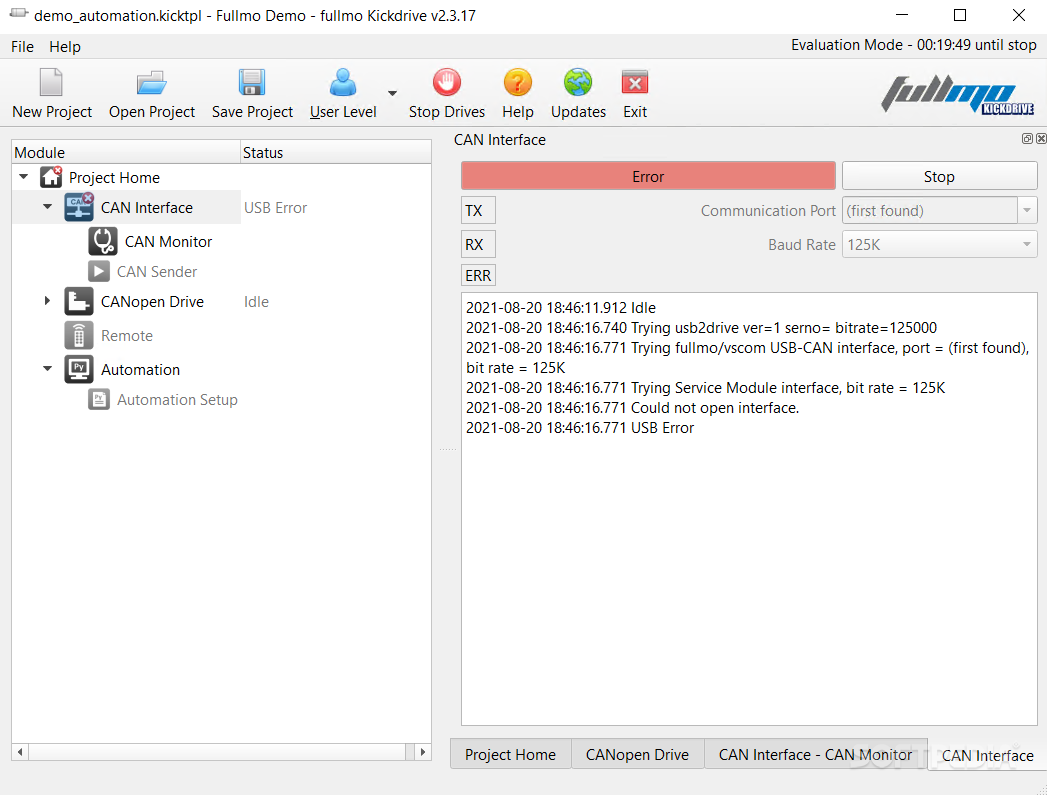This screenshot has height=795, width=1047.
Task: Select Remote control icon in tree
Action: pyautogui.click(x=79, y=335)
